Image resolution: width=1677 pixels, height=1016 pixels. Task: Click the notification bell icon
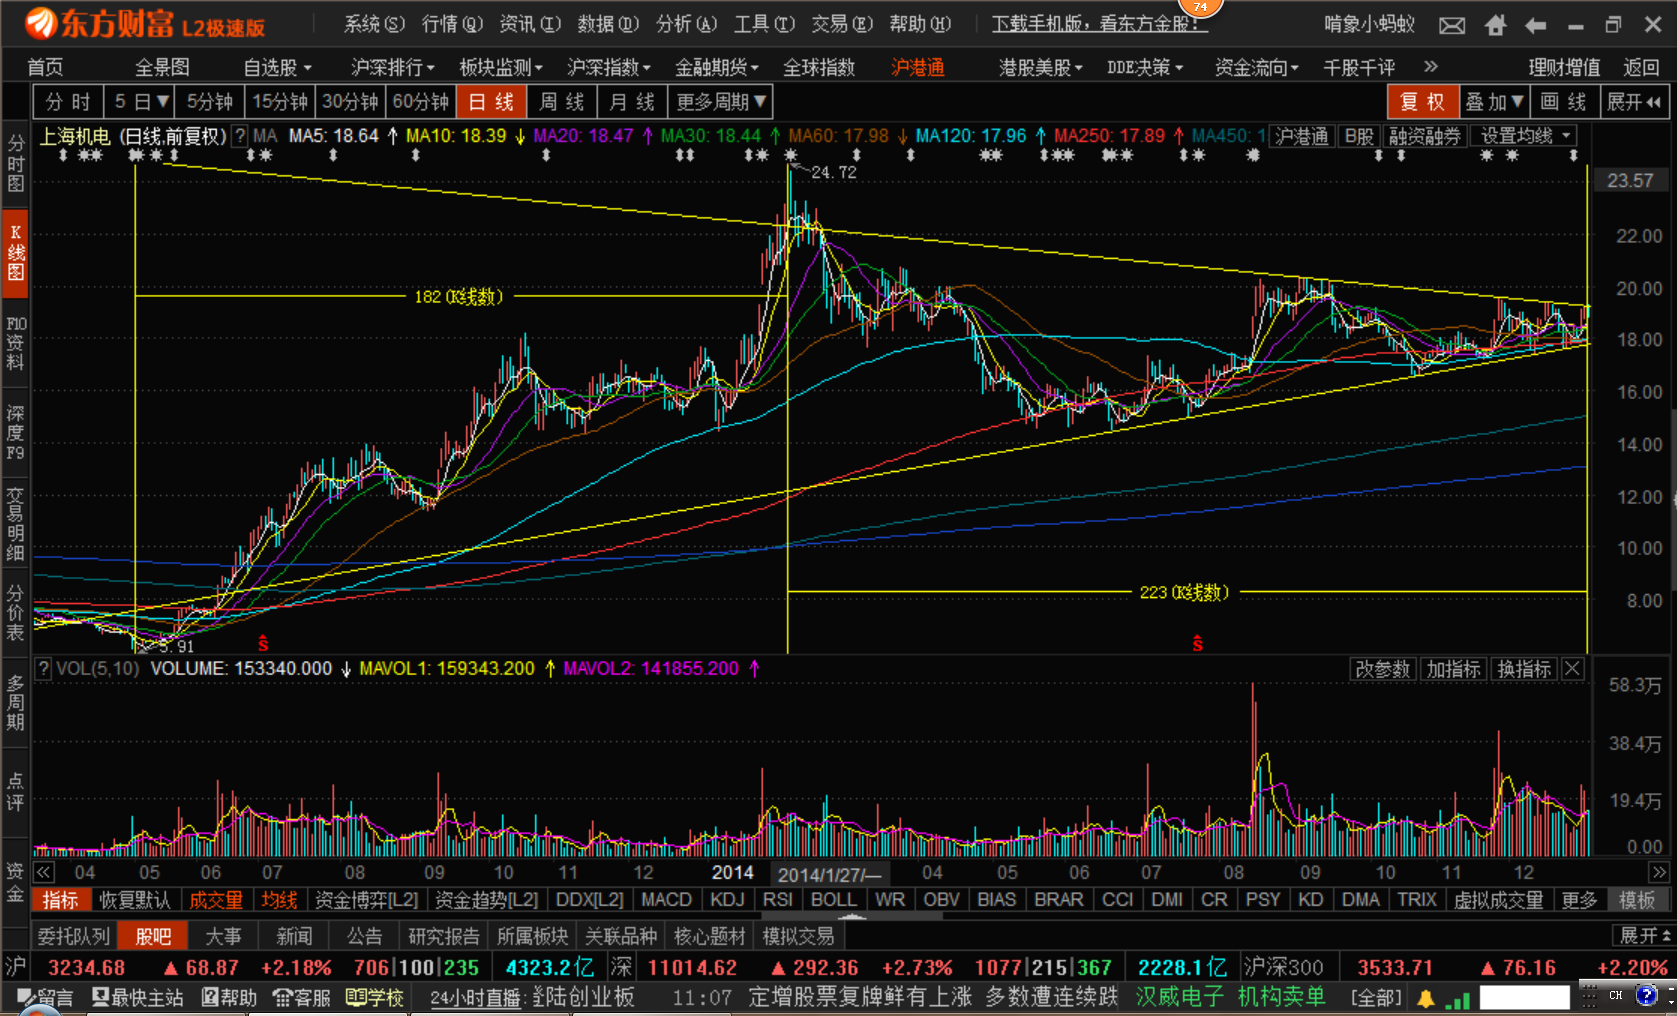point(1425,998)
